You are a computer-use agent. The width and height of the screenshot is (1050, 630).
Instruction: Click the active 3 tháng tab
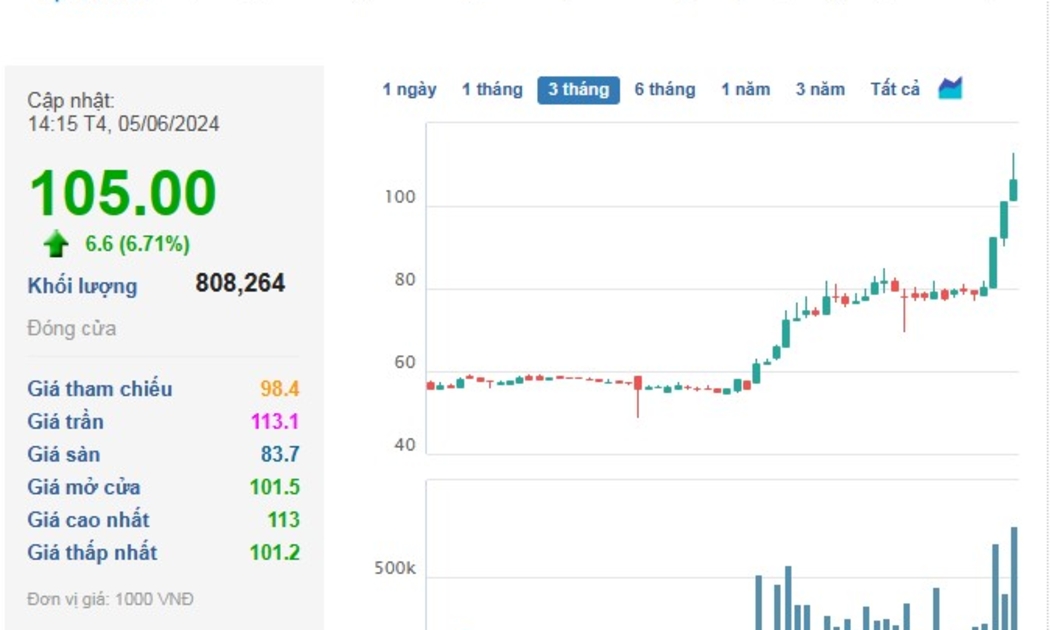point(578,89)
